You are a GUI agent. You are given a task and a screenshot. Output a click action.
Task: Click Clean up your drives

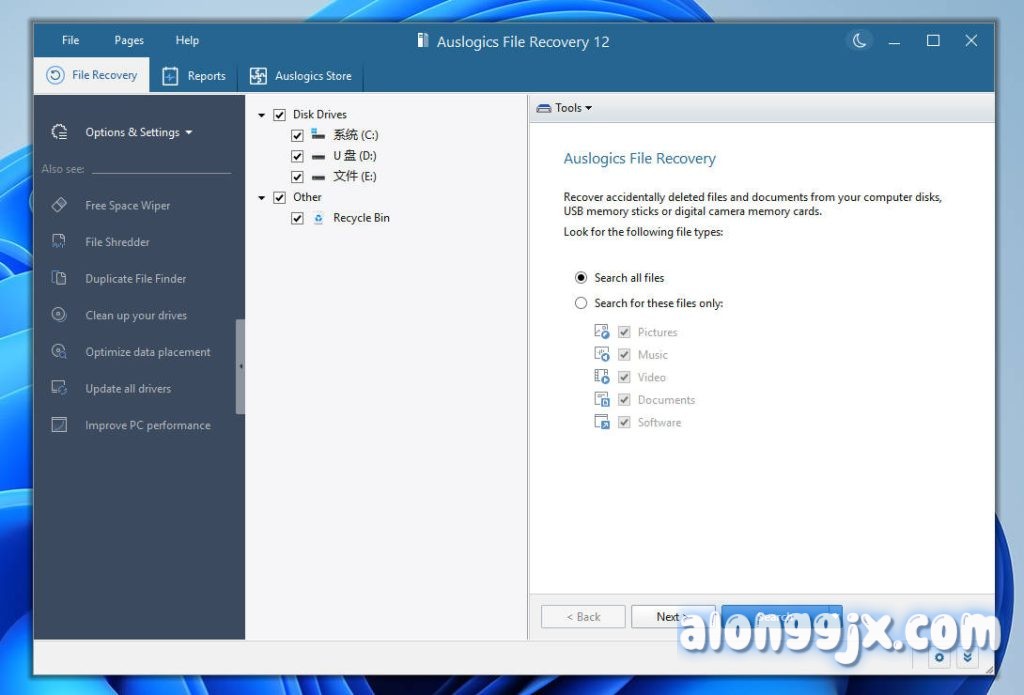pos(136,316)
